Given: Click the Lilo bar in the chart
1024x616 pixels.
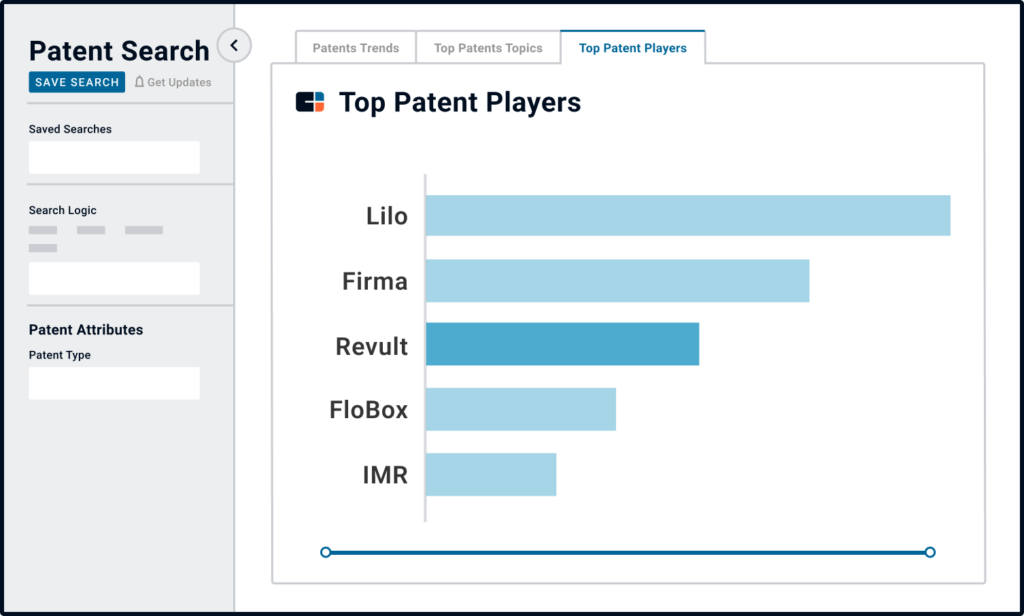Looking at the screenshot, I should [688, 215].
